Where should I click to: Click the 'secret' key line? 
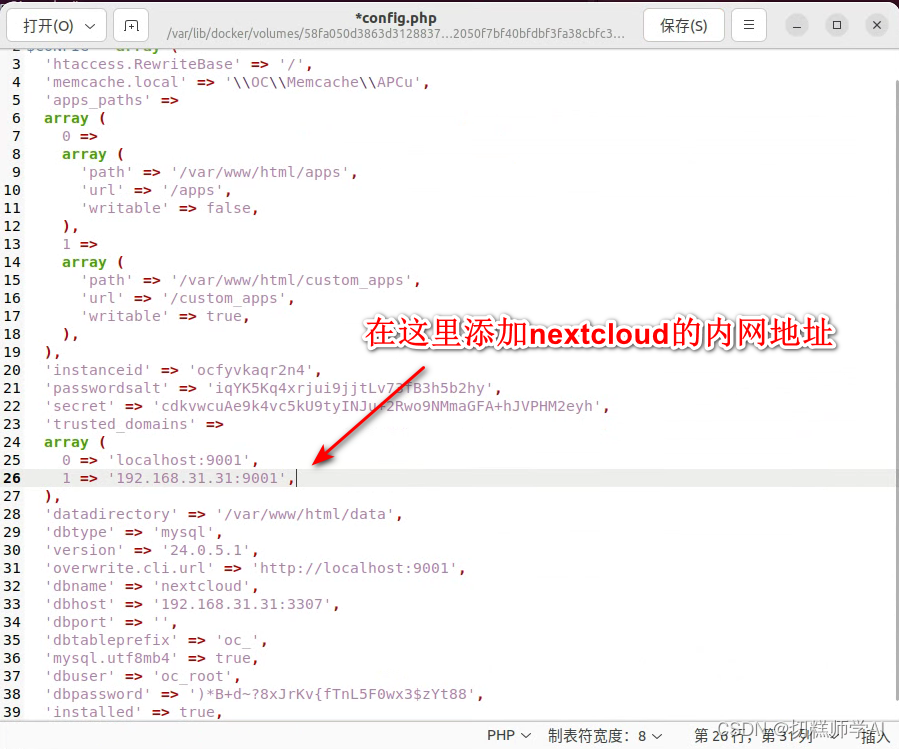(327, 406)
